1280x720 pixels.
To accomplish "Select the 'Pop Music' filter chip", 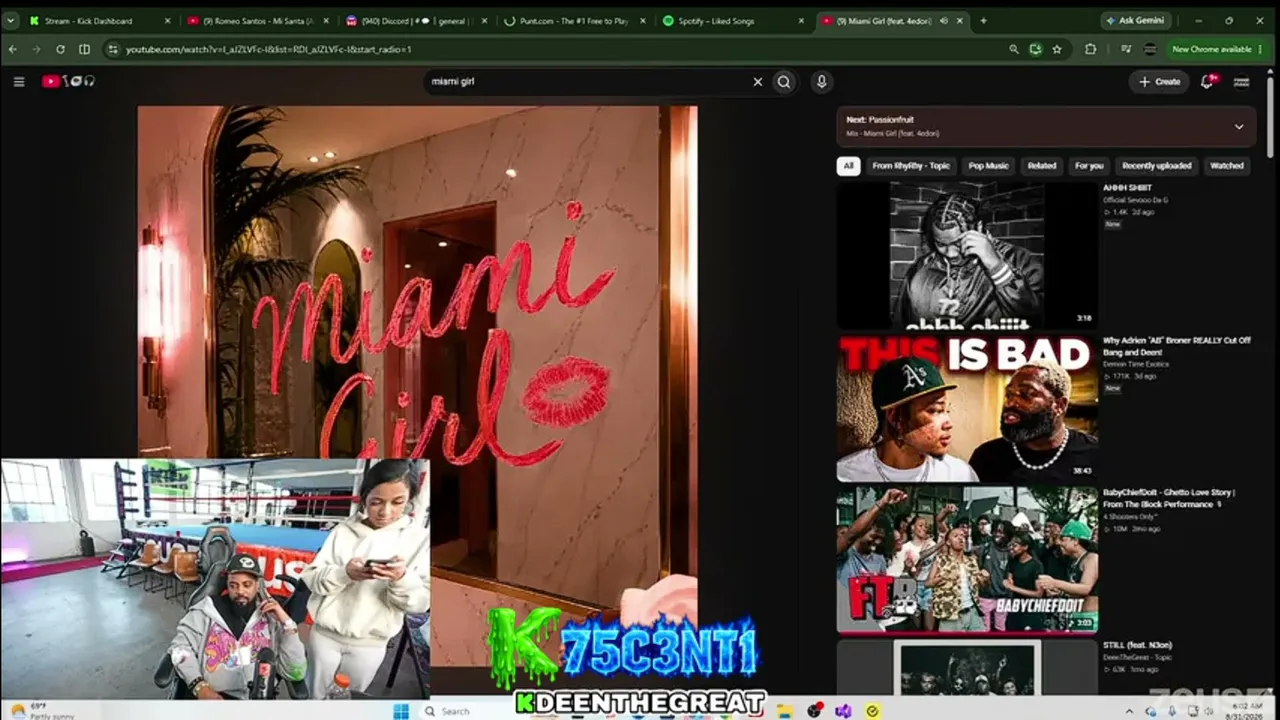I will 988,166.
